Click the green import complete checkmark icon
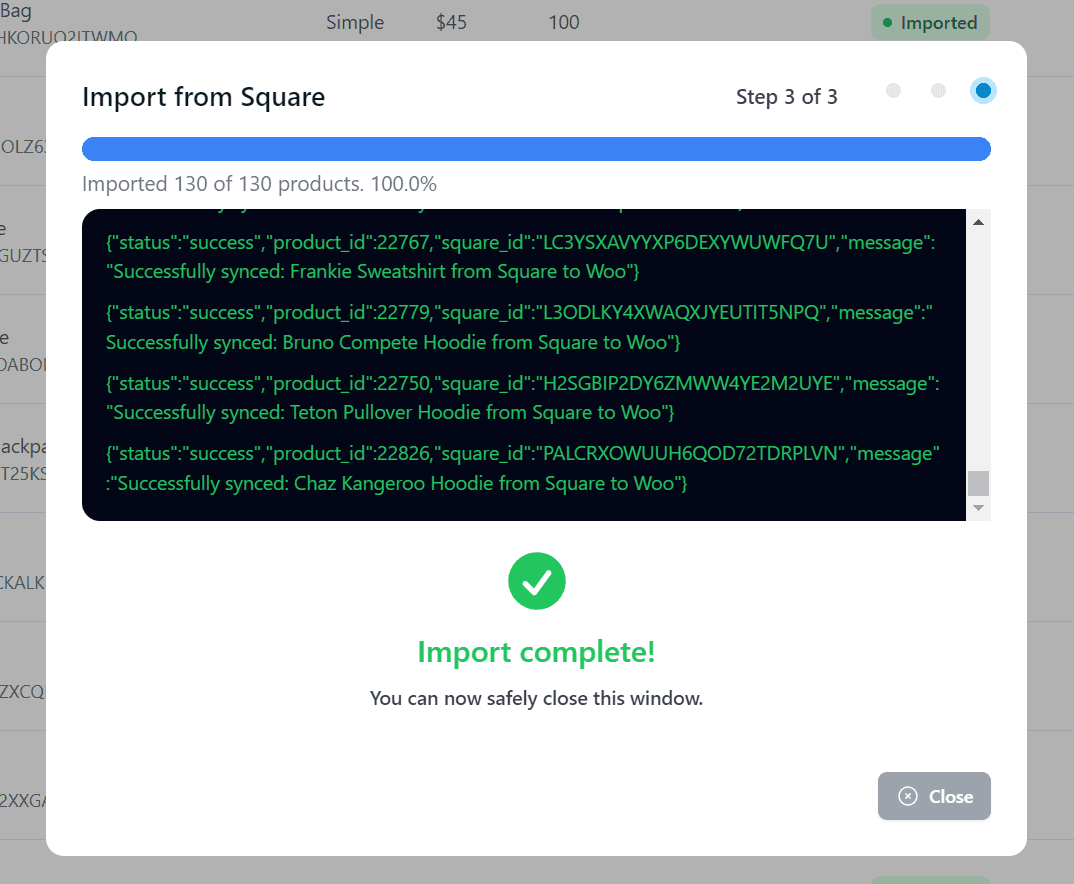Image resolution: width=1074 pixels, height=884 pixels. pyautogui.click(x=536, y=581)
